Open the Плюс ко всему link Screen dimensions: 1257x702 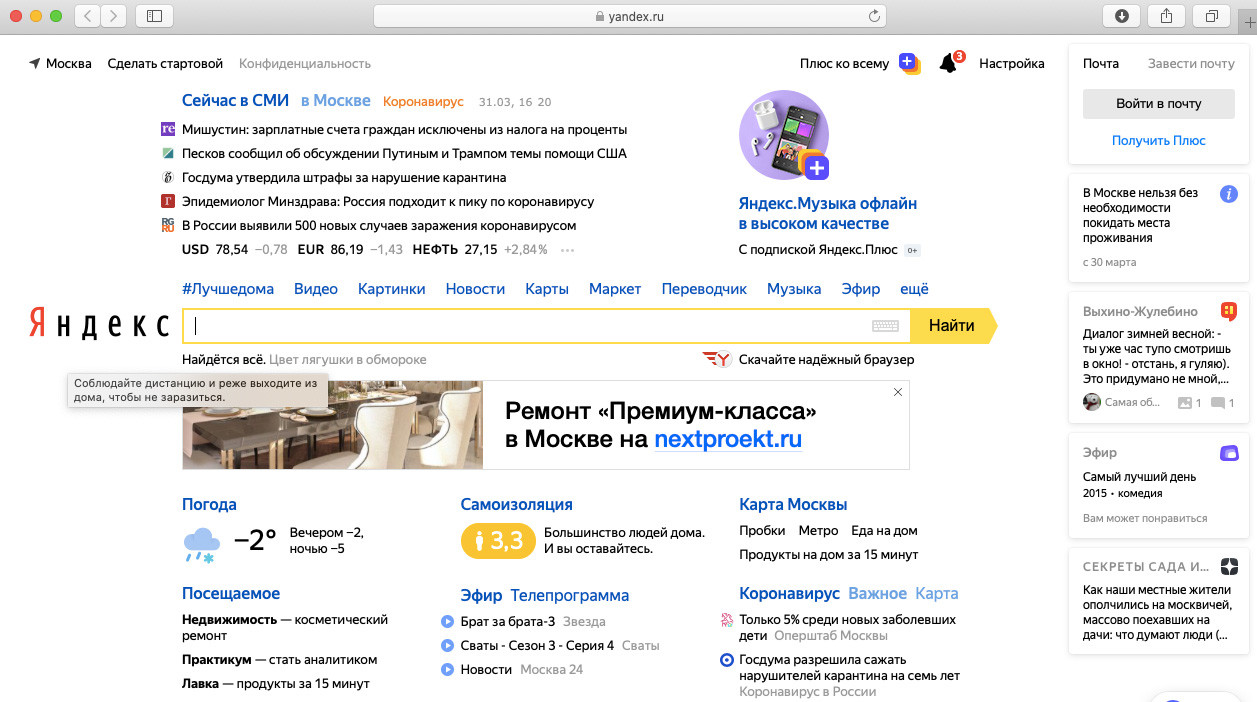[x=844, y=63]
